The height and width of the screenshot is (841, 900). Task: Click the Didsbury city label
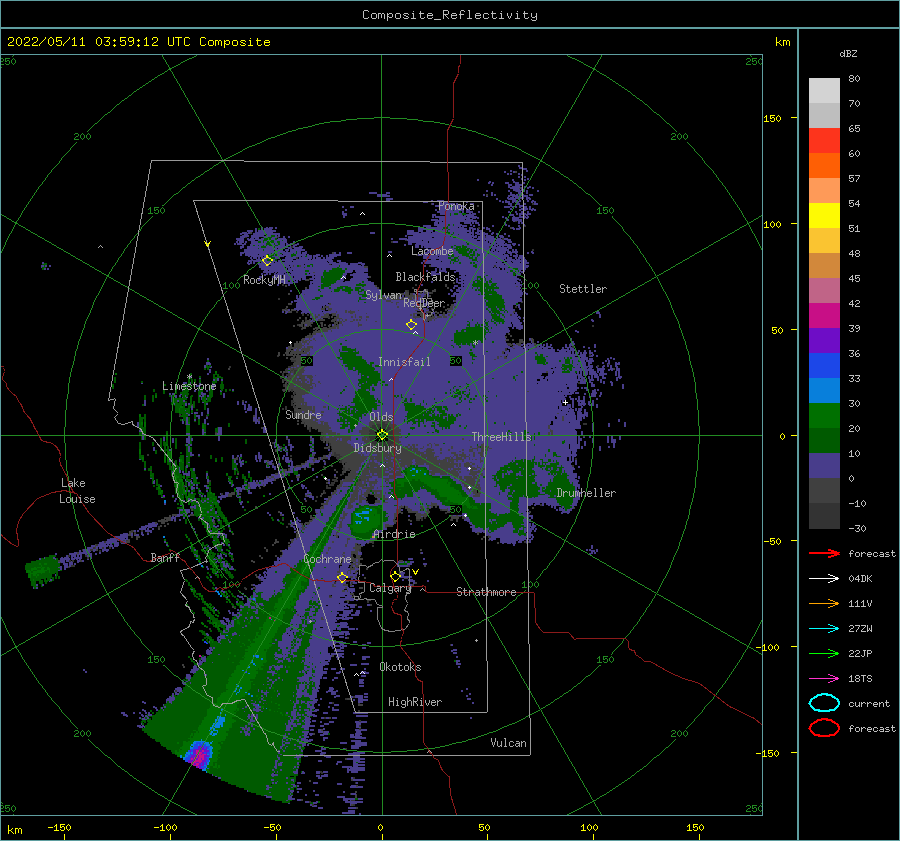tap(378, 448)
